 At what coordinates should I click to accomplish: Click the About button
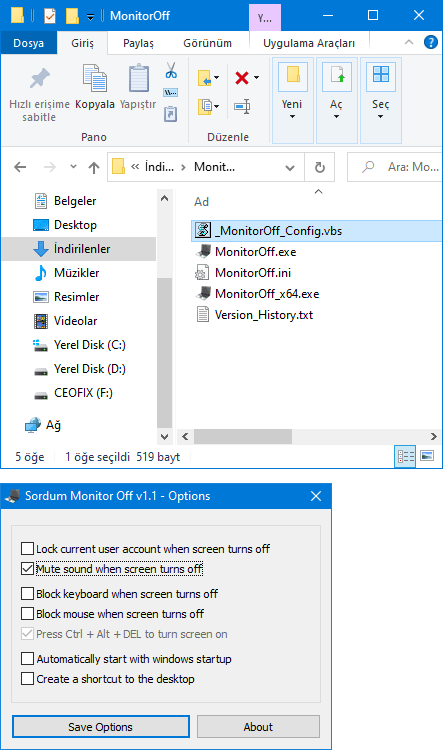[258, 727]
